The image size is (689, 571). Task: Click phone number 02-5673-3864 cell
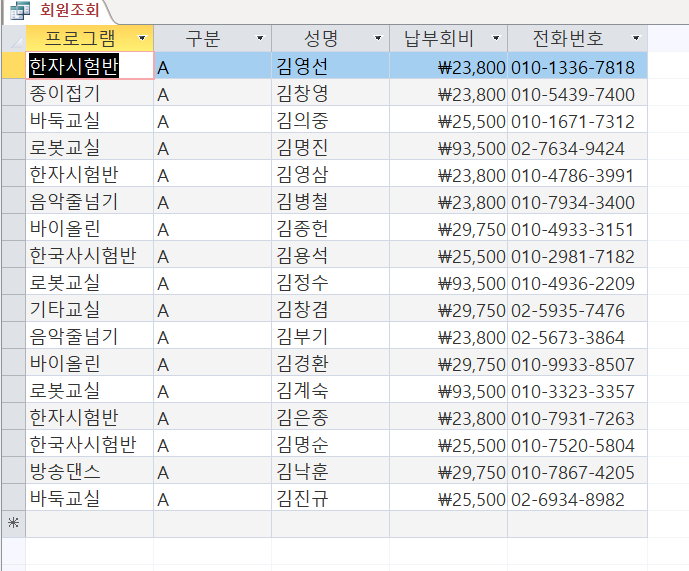tap(576, 337)
